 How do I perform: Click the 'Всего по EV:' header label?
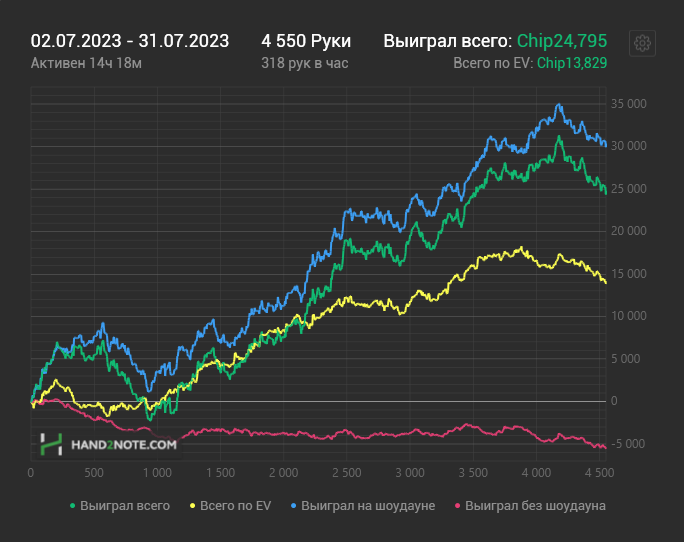coord(493,63)
